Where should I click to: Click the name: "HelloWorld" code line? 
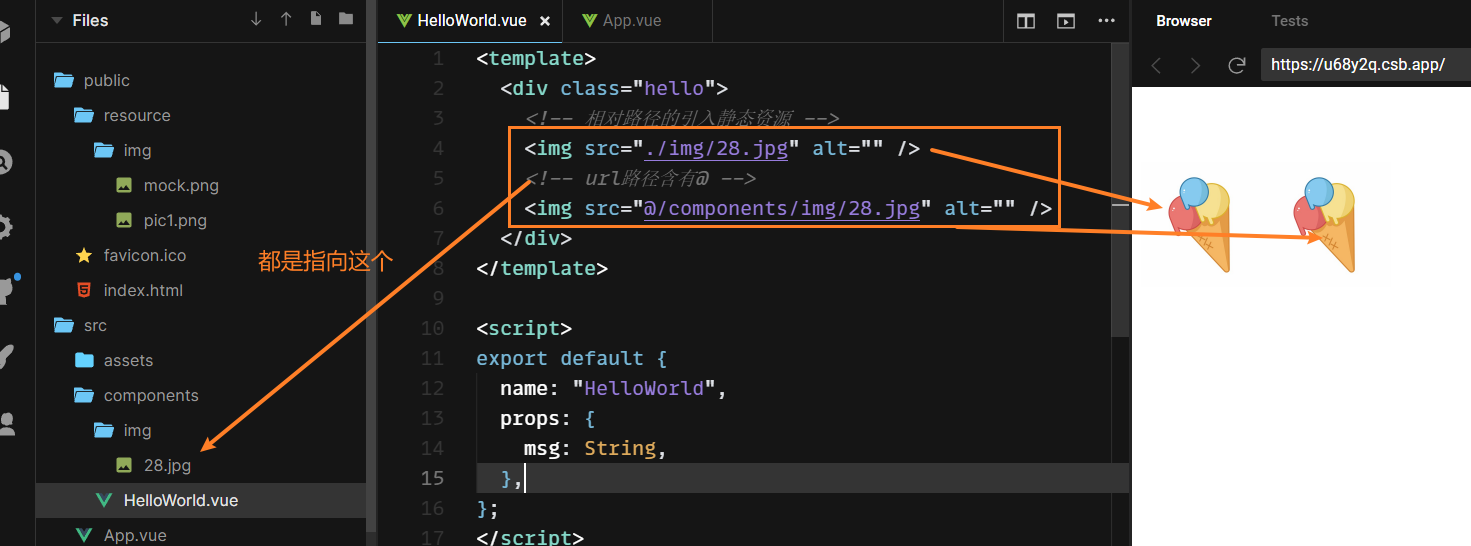pos(613,388)
